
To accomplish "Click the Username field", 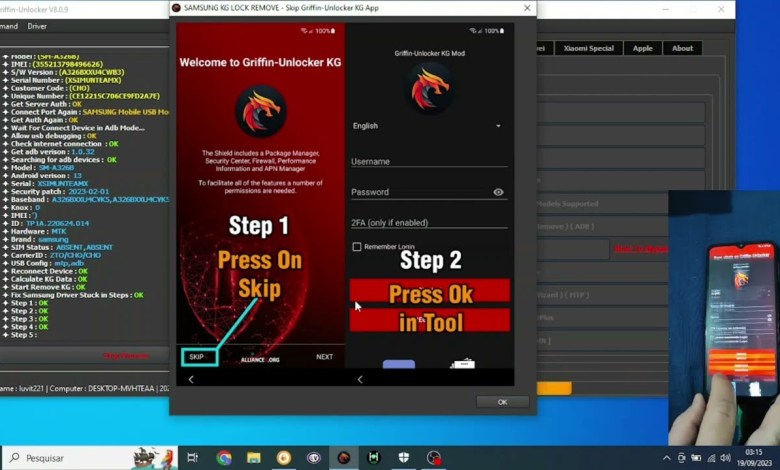I will (x=429, y=161).
